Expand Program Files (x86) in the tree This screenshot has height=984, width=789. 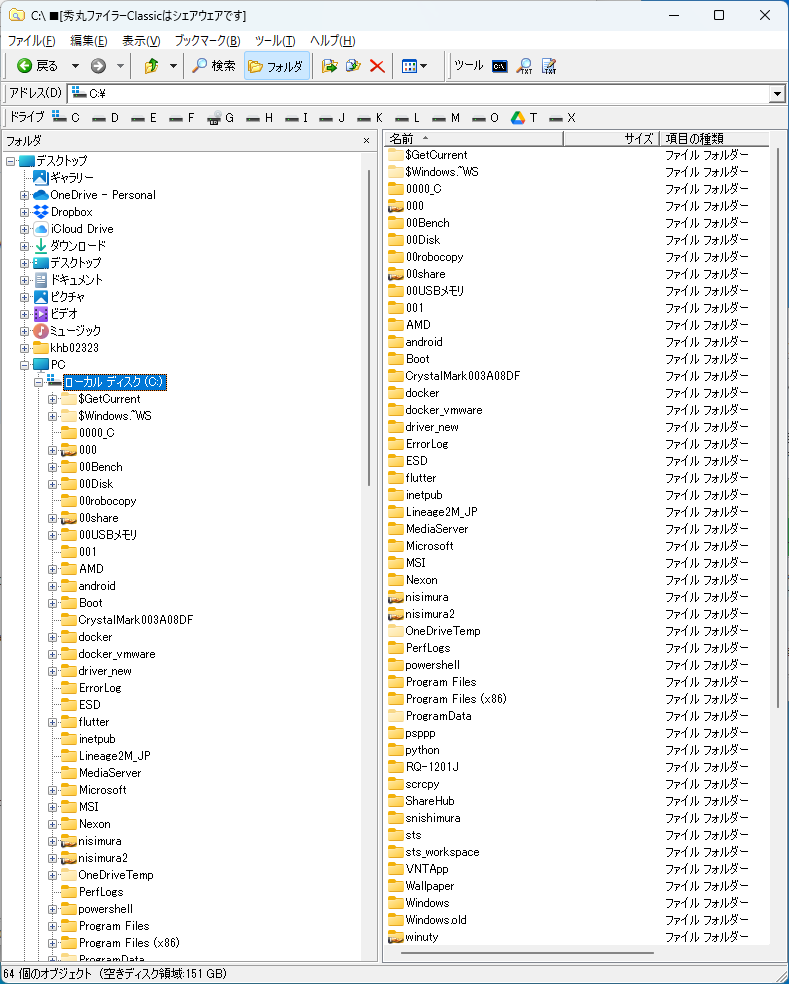(53, 943)
